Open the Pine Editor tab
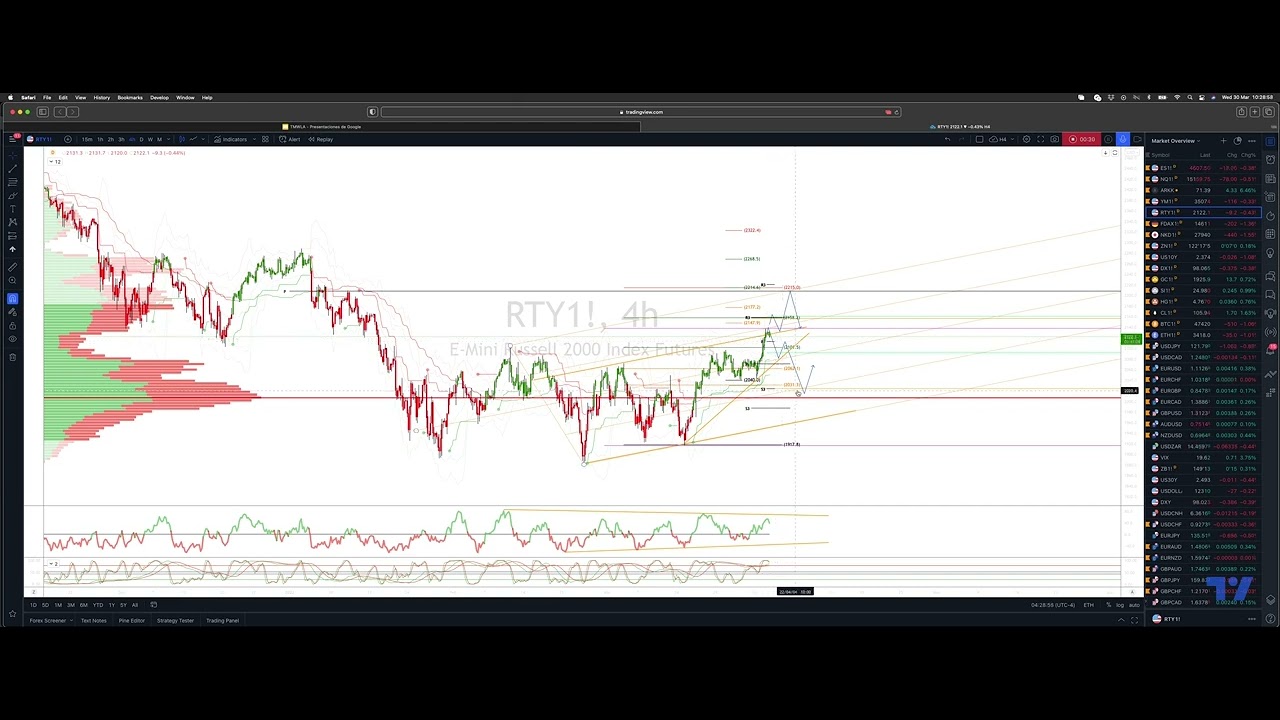 132,620
